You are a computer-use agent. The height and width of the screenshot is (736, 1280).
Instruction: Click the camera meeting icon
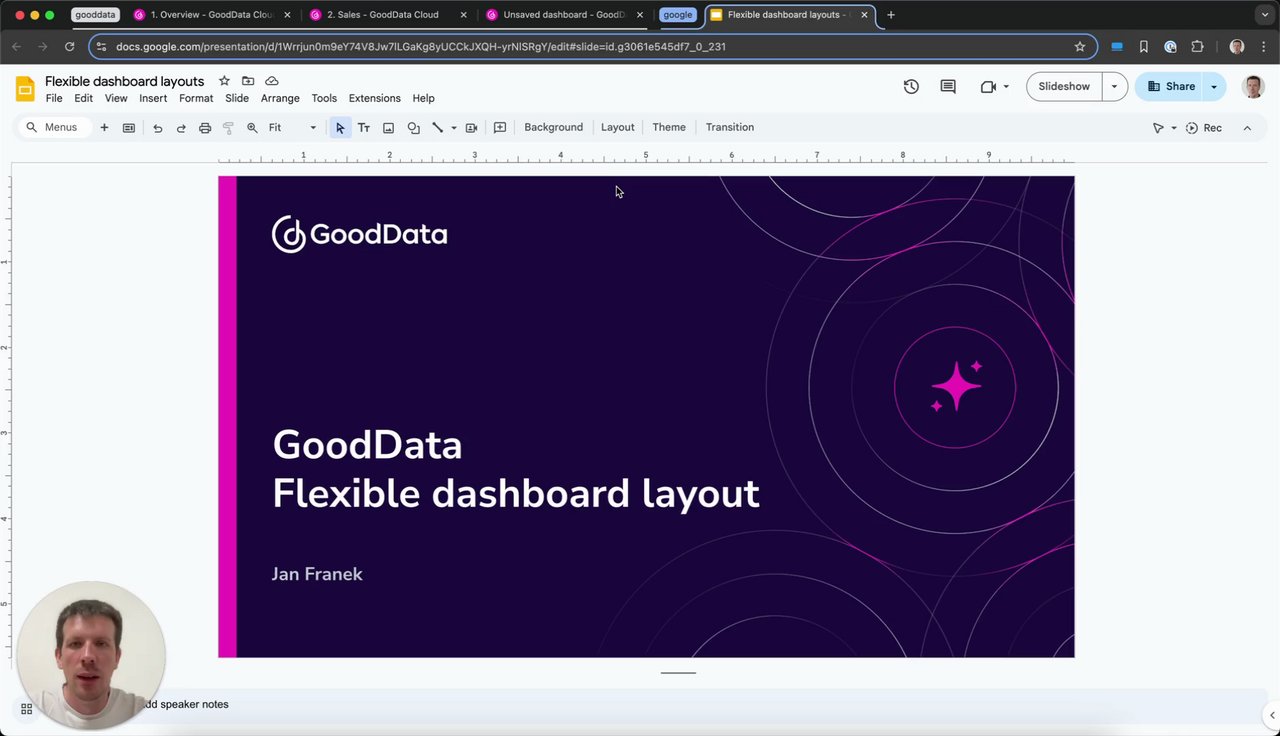988,87
